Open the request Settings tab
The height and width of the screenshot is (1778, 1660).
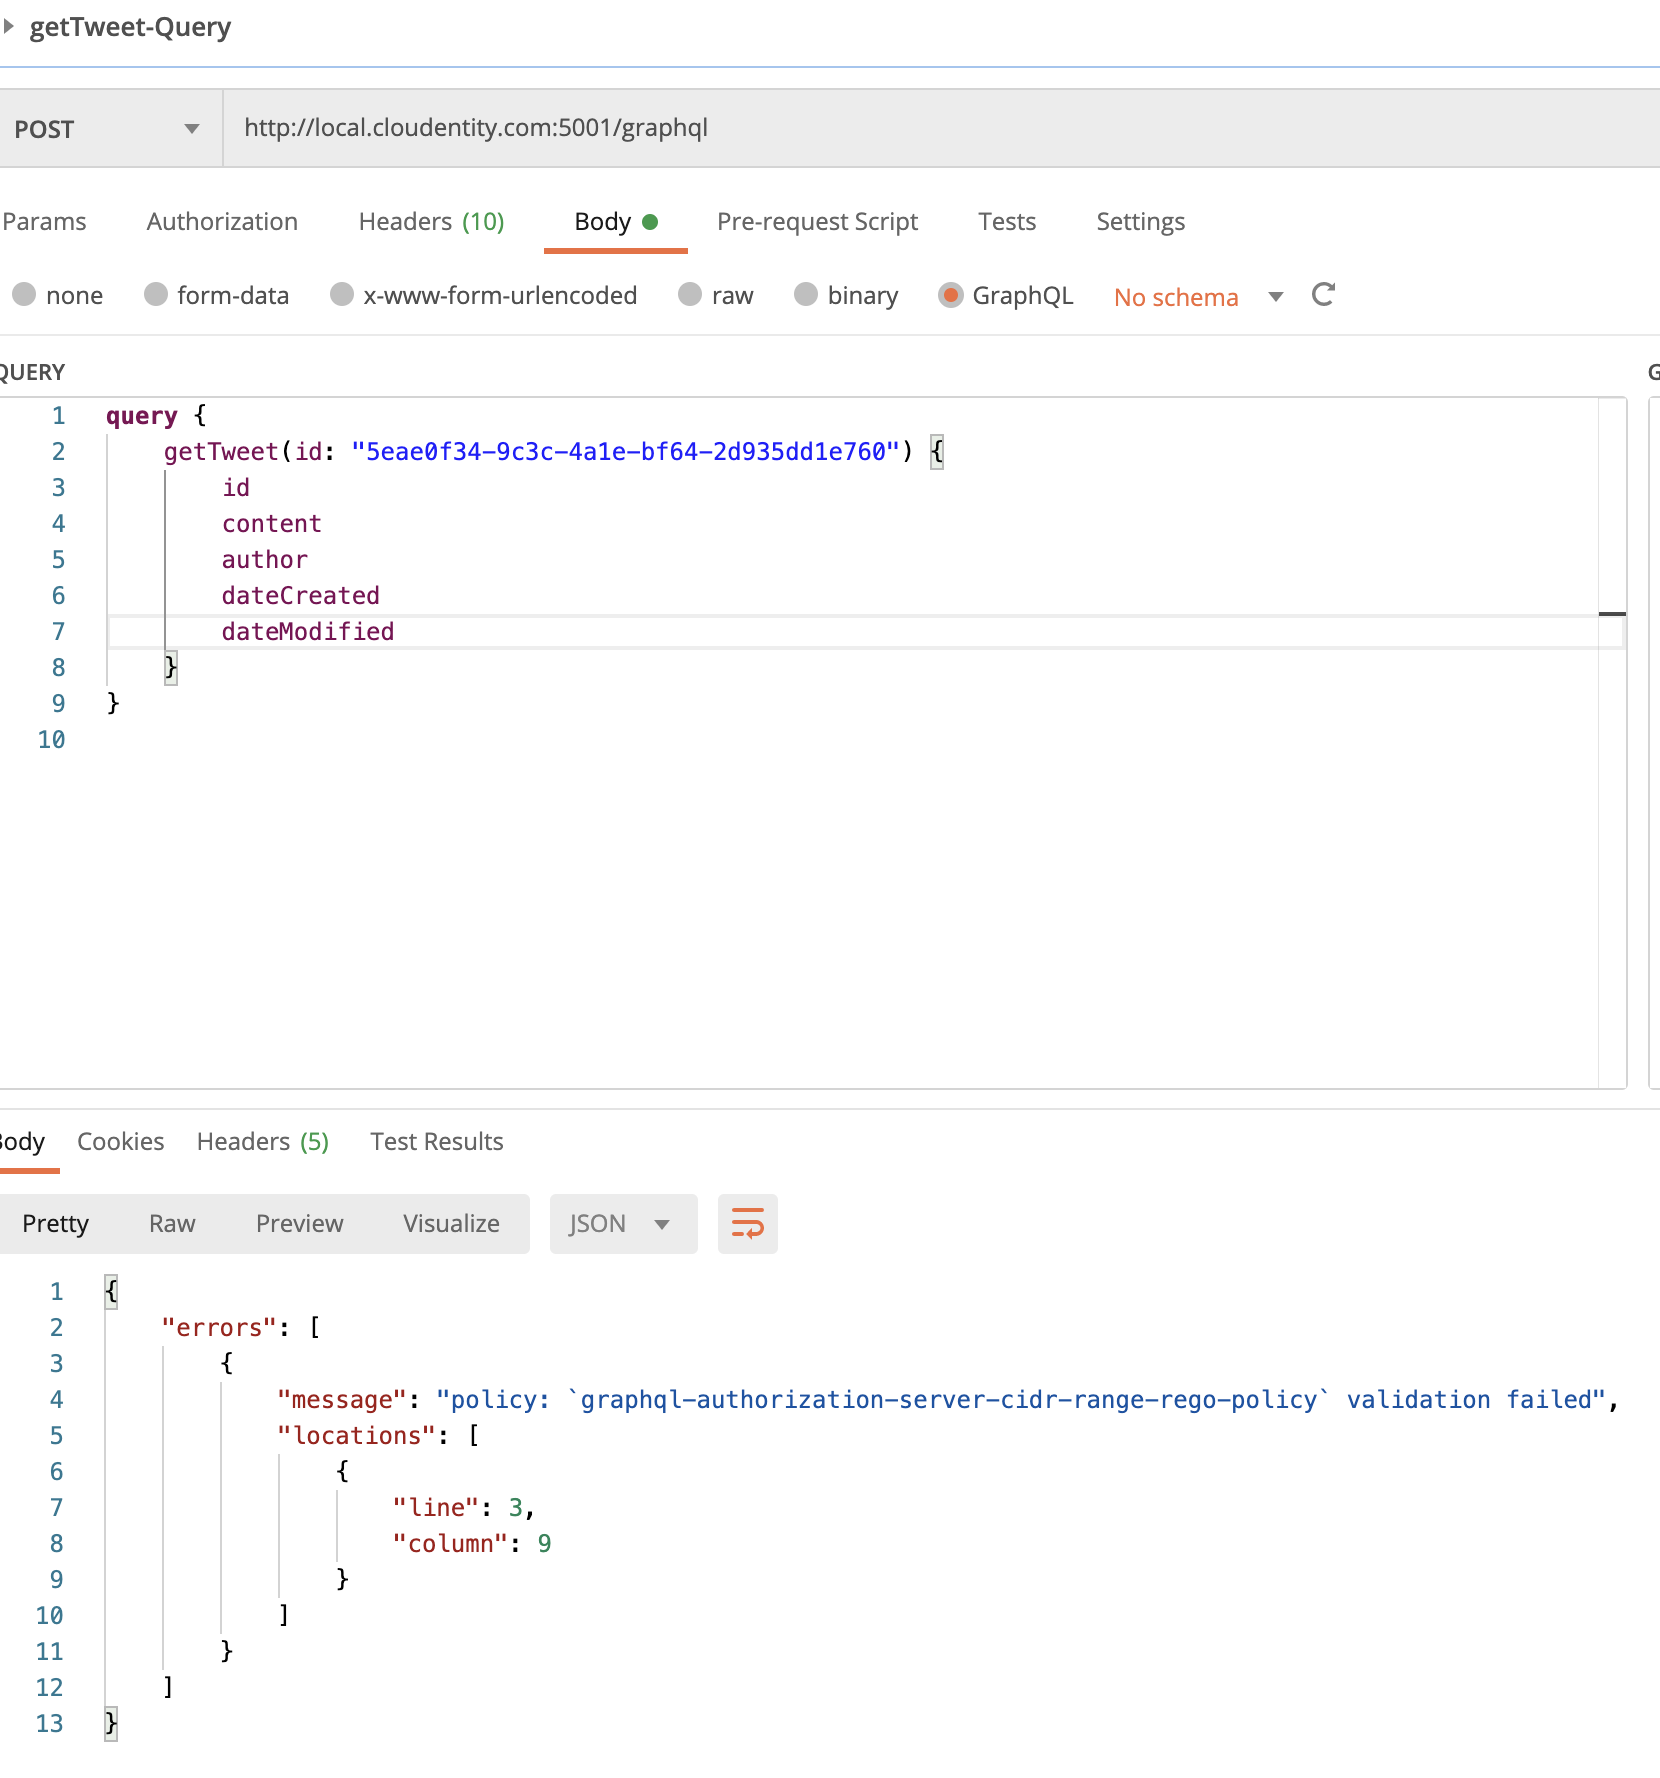[1140, 221]
